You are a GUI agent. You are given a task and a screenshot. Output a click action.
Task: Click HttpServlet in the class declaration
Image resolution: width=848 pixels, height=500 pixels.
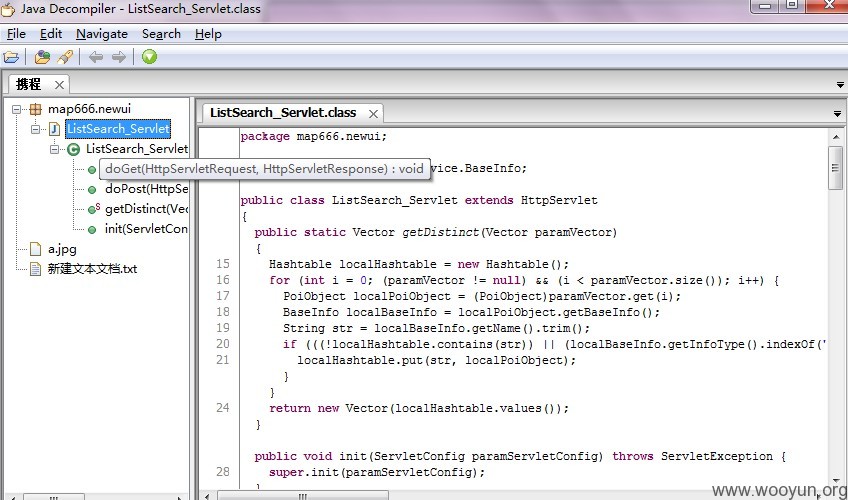[559, 201]
